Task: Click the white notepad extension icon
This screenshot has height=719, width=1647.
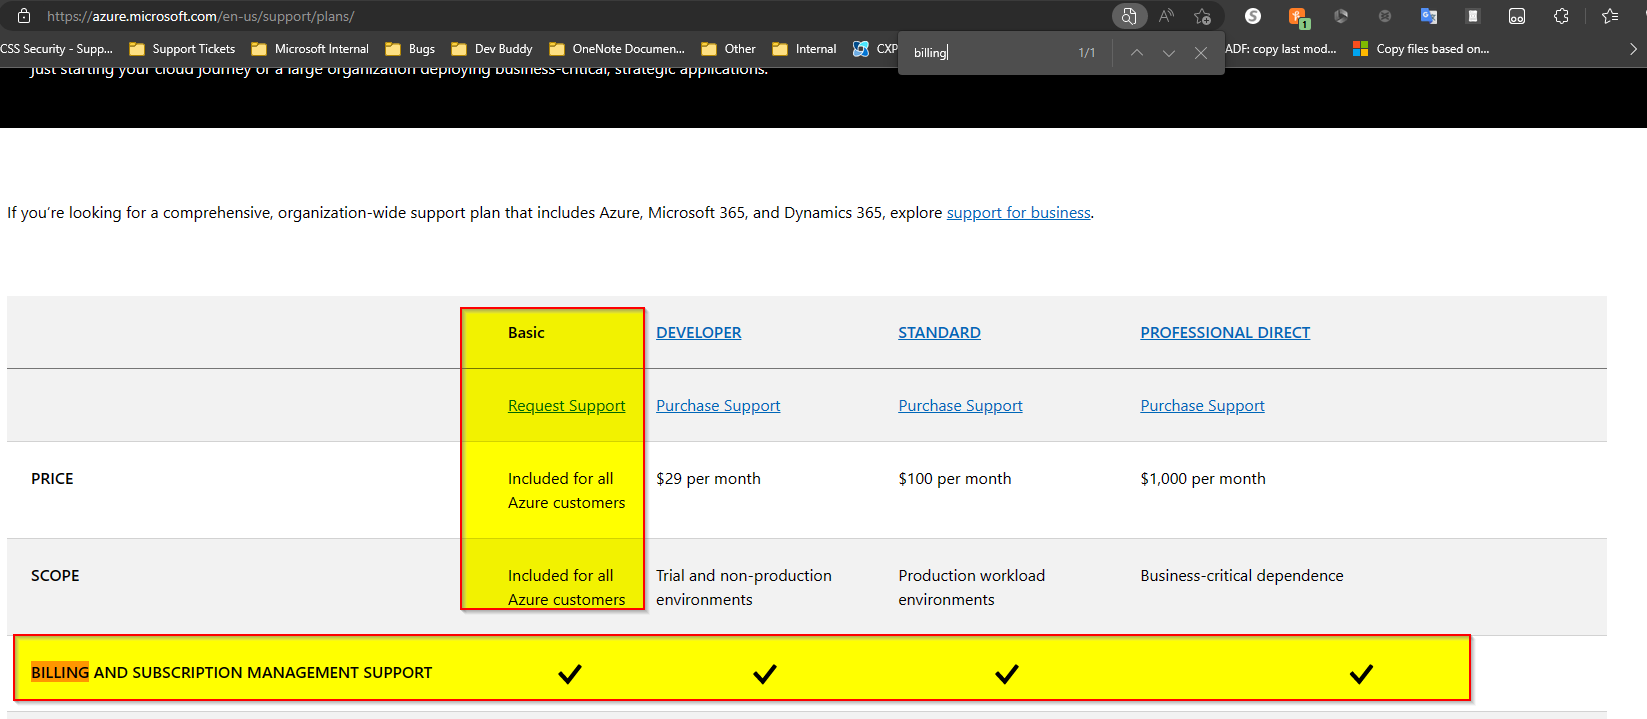Action: pyautogui.click(x=1472, y=16)
